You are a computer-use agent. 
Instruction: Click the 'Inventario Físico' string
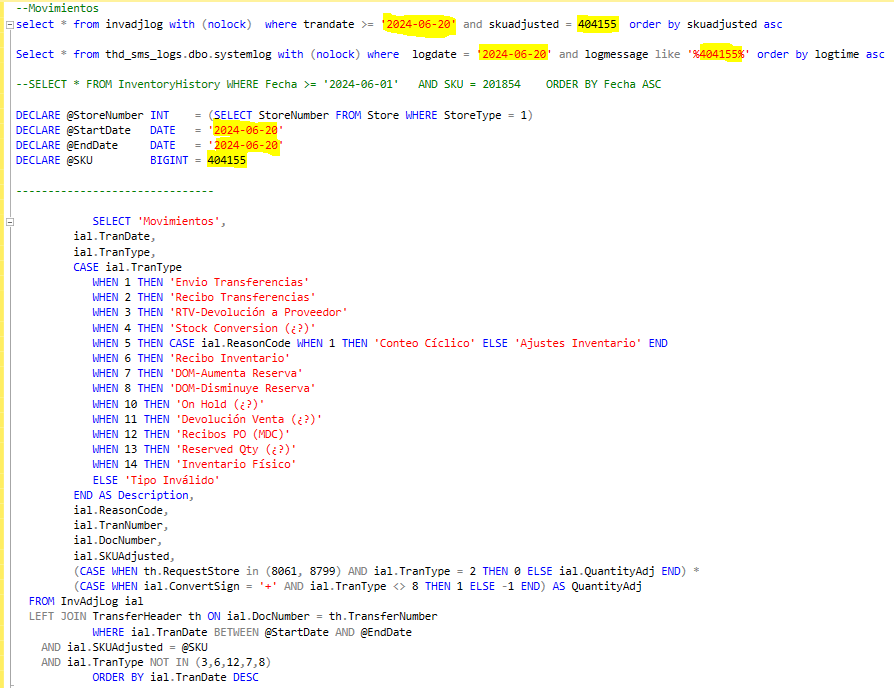[x=236, y=464]
